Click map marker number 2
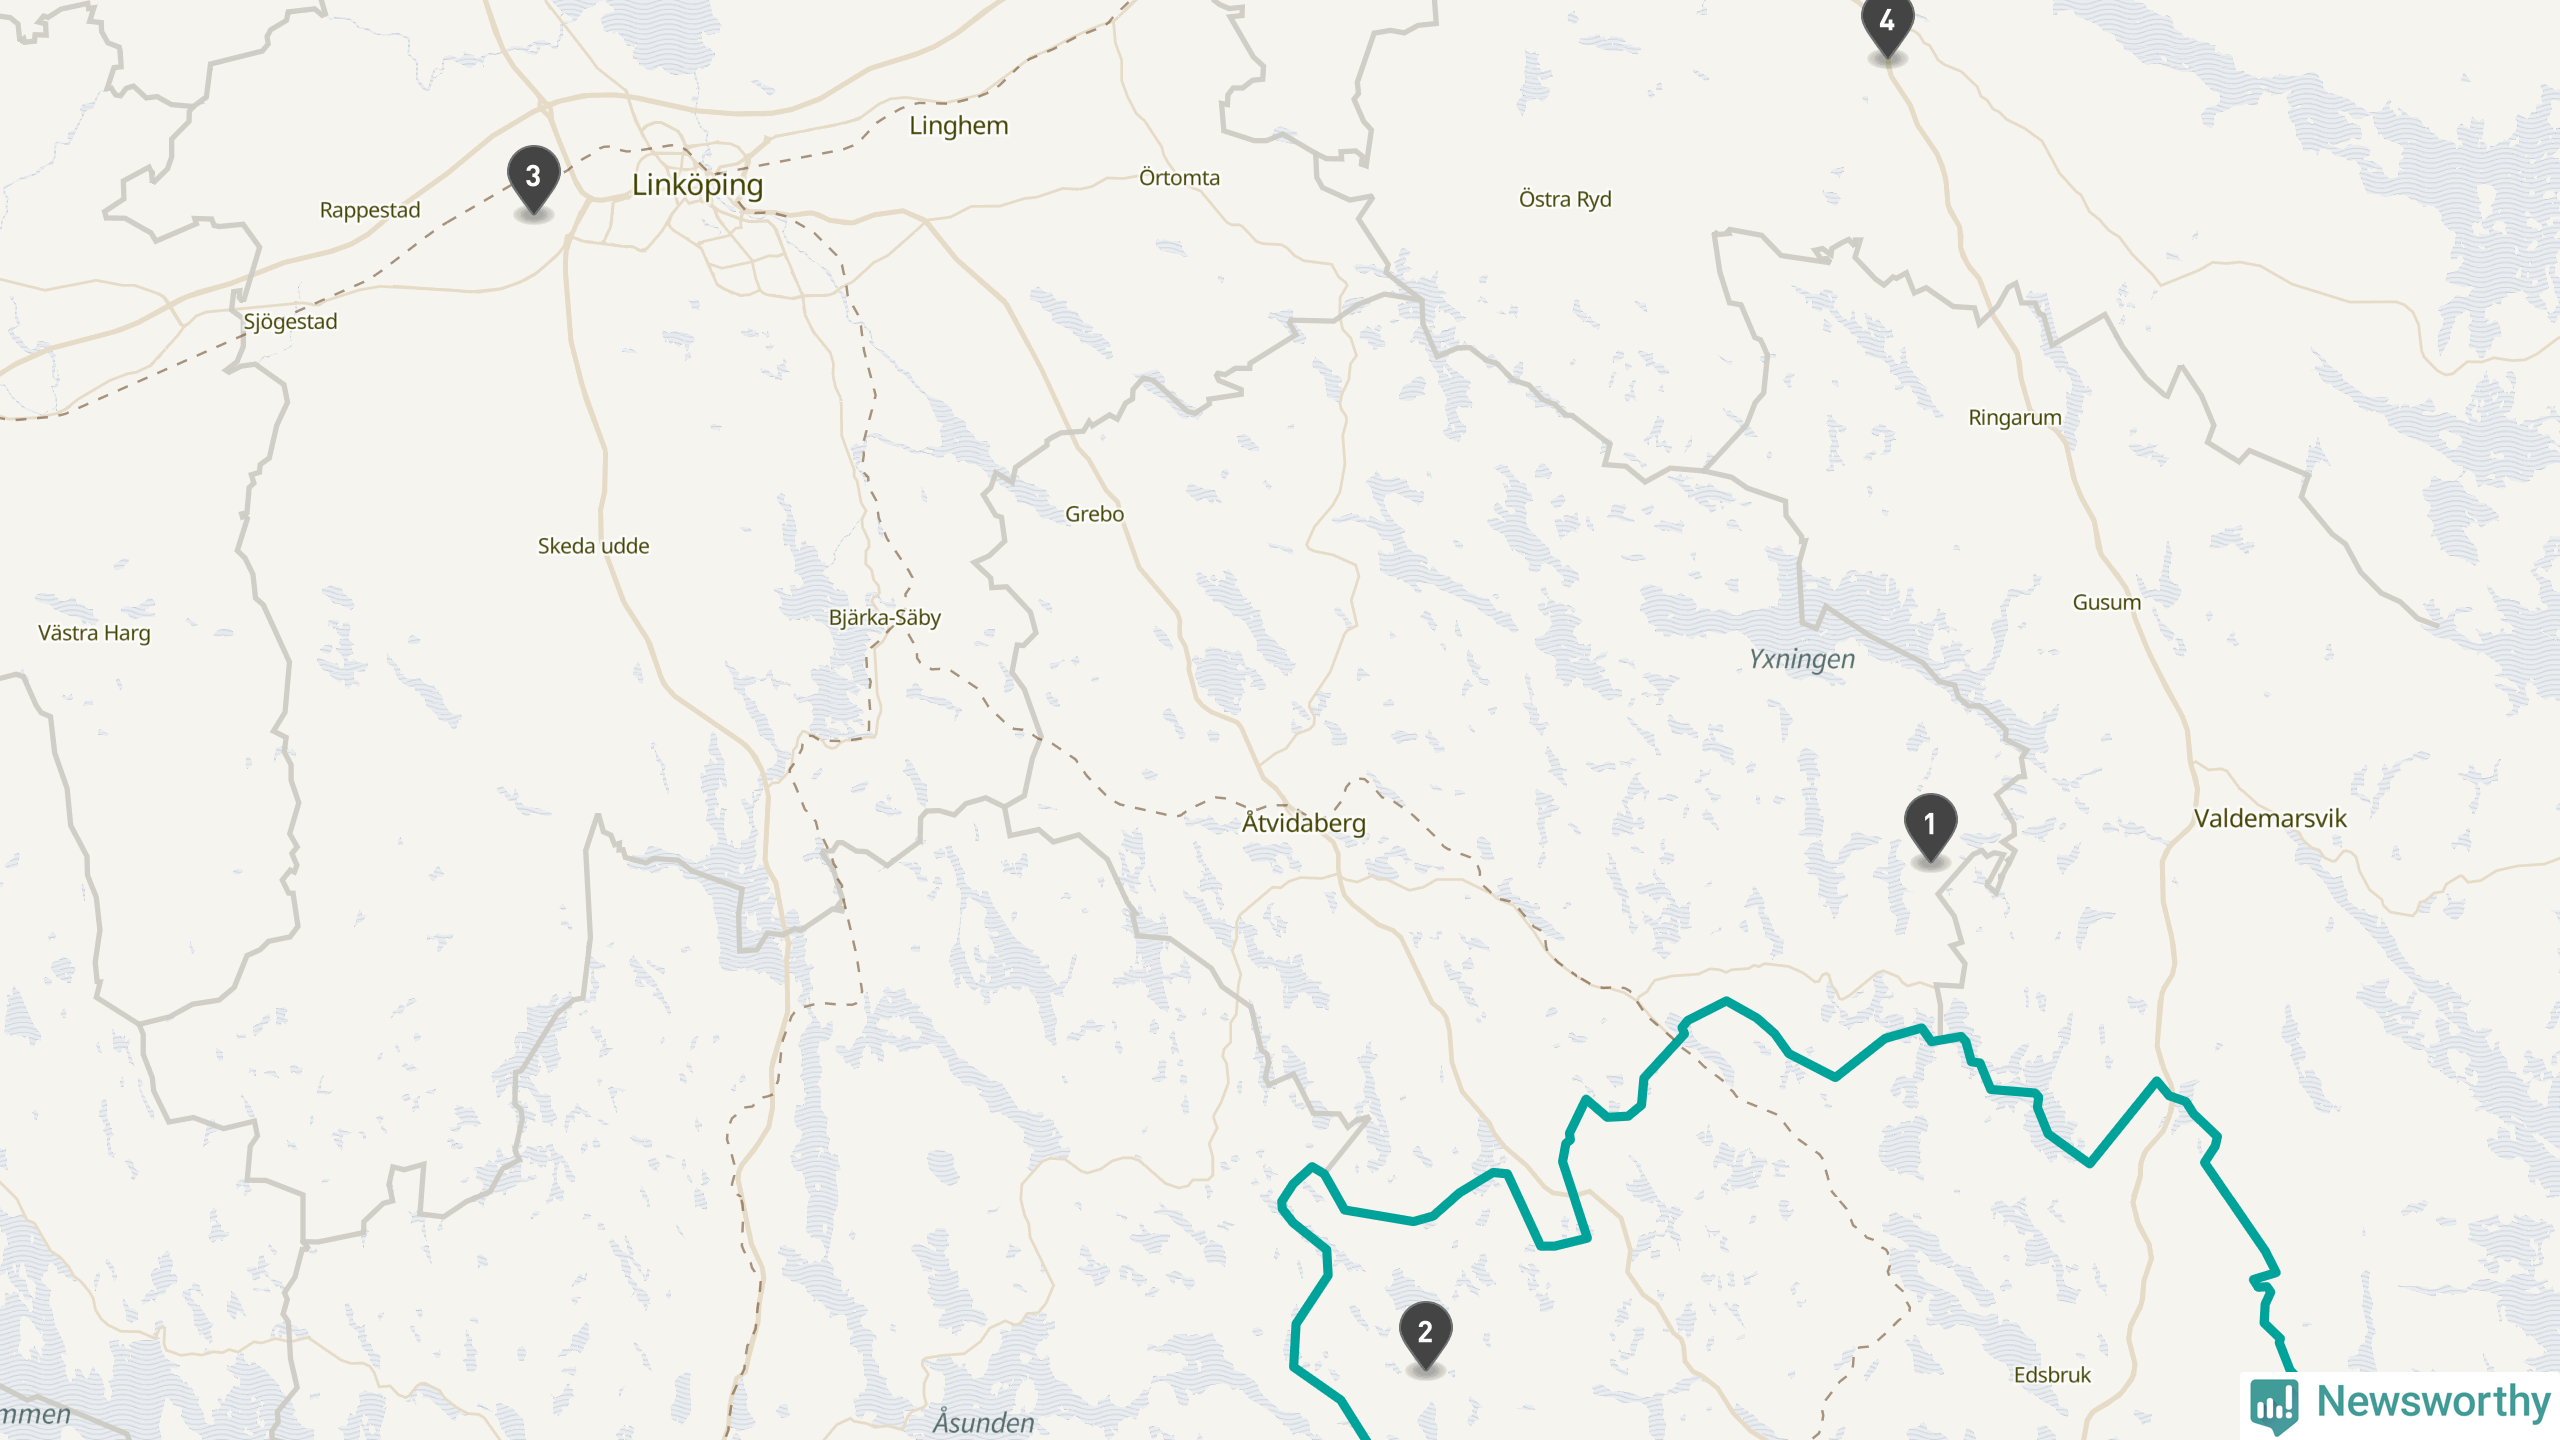Viewport: 2560px width, 1440px height. (1425, 1335)
